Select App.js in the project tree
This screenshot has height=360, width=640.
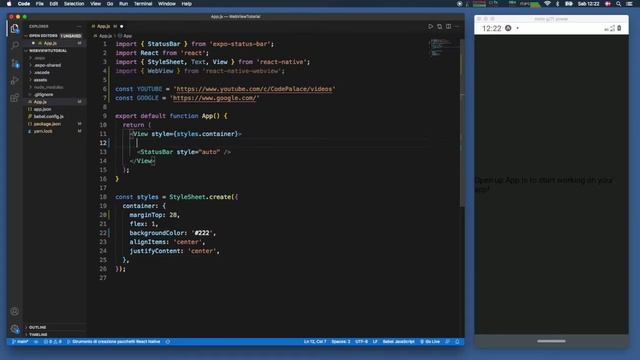point(40,102)
